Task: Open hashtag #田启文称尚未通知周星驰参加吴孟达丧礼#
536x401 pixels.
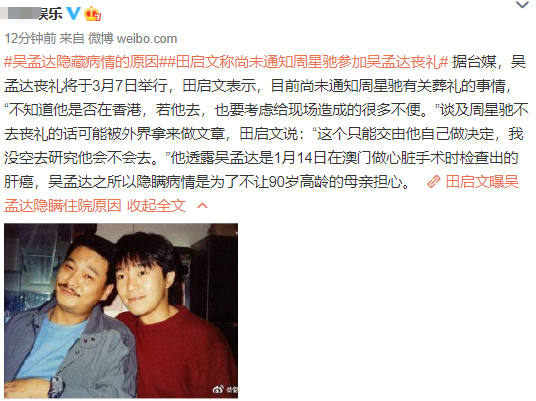Action: [307, 62]
